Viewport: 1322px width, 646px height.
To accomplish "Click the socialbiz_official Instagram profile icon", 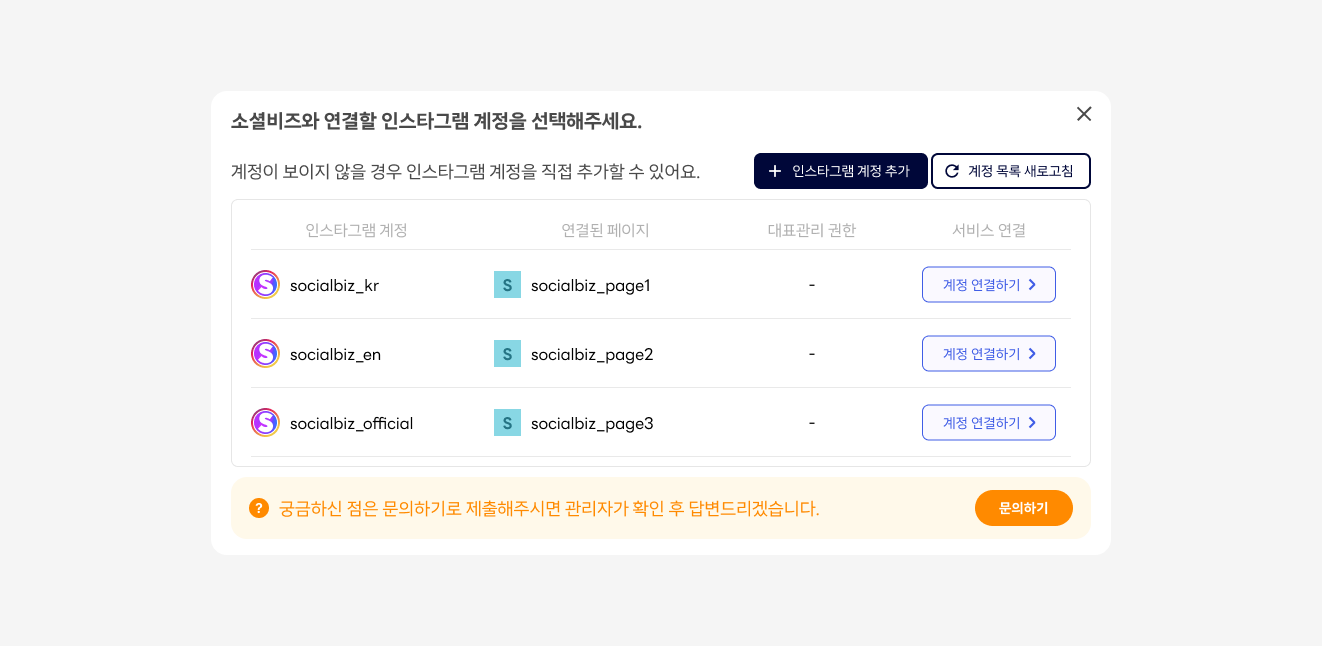I will (x=265, y=423).
